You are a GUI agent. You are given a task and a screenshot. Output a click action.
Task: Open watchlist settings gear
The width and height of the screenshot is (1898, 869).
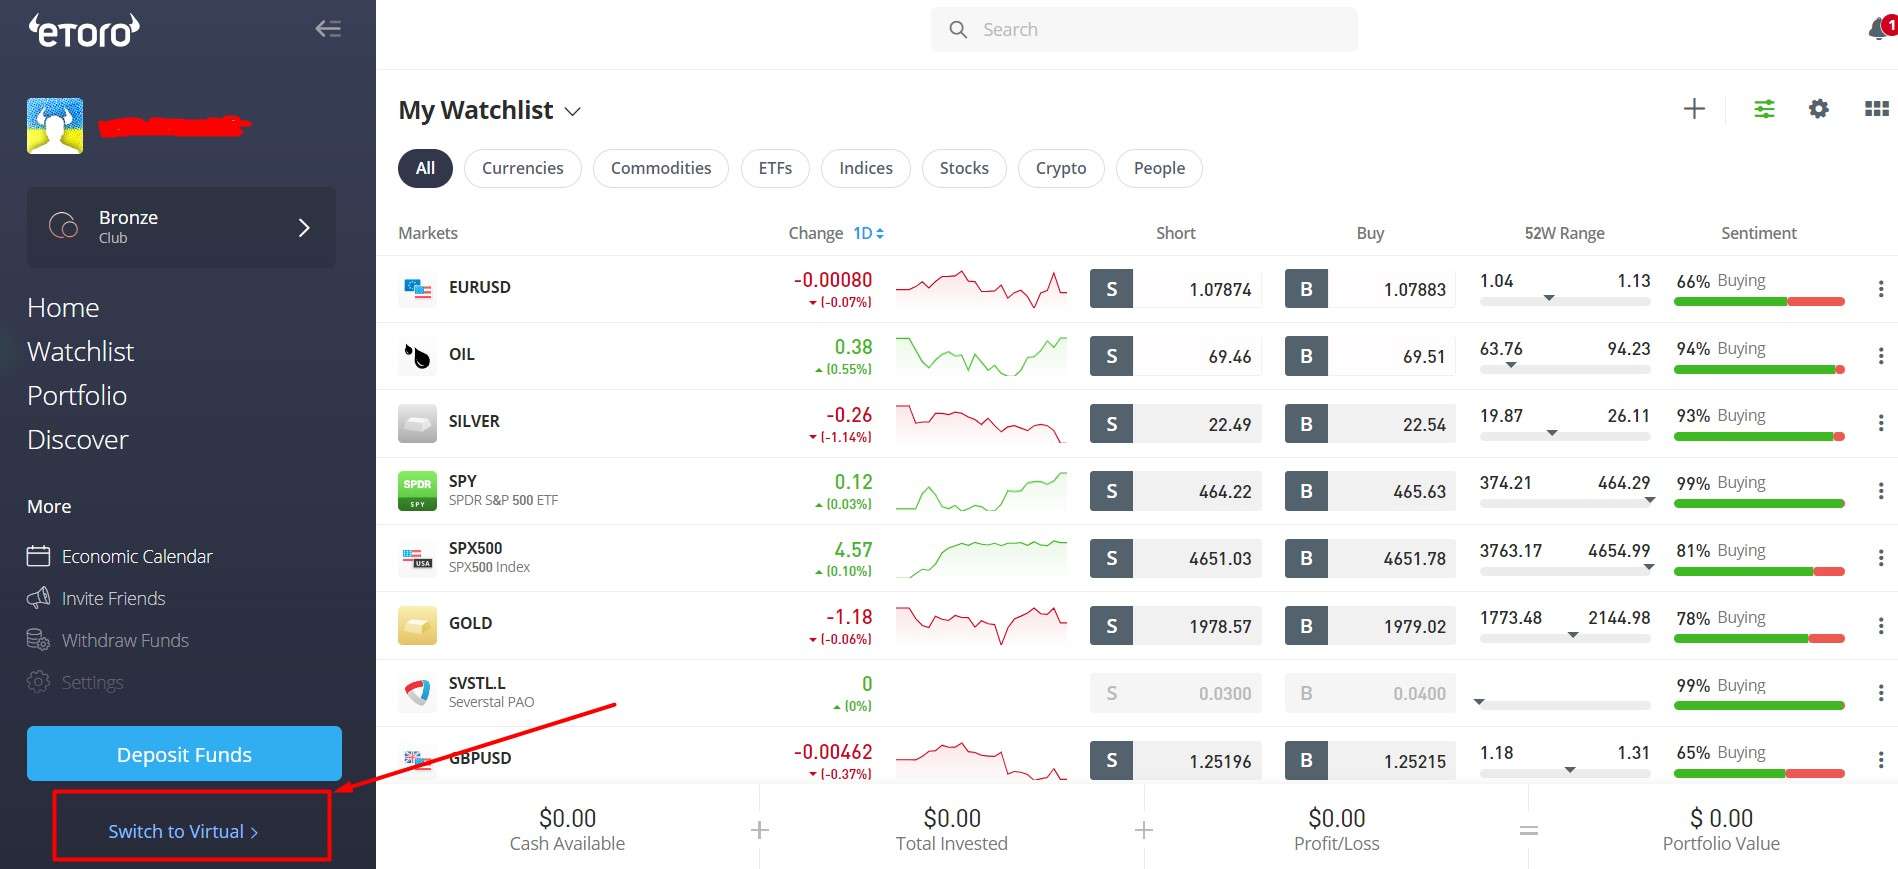point(1819,109)
